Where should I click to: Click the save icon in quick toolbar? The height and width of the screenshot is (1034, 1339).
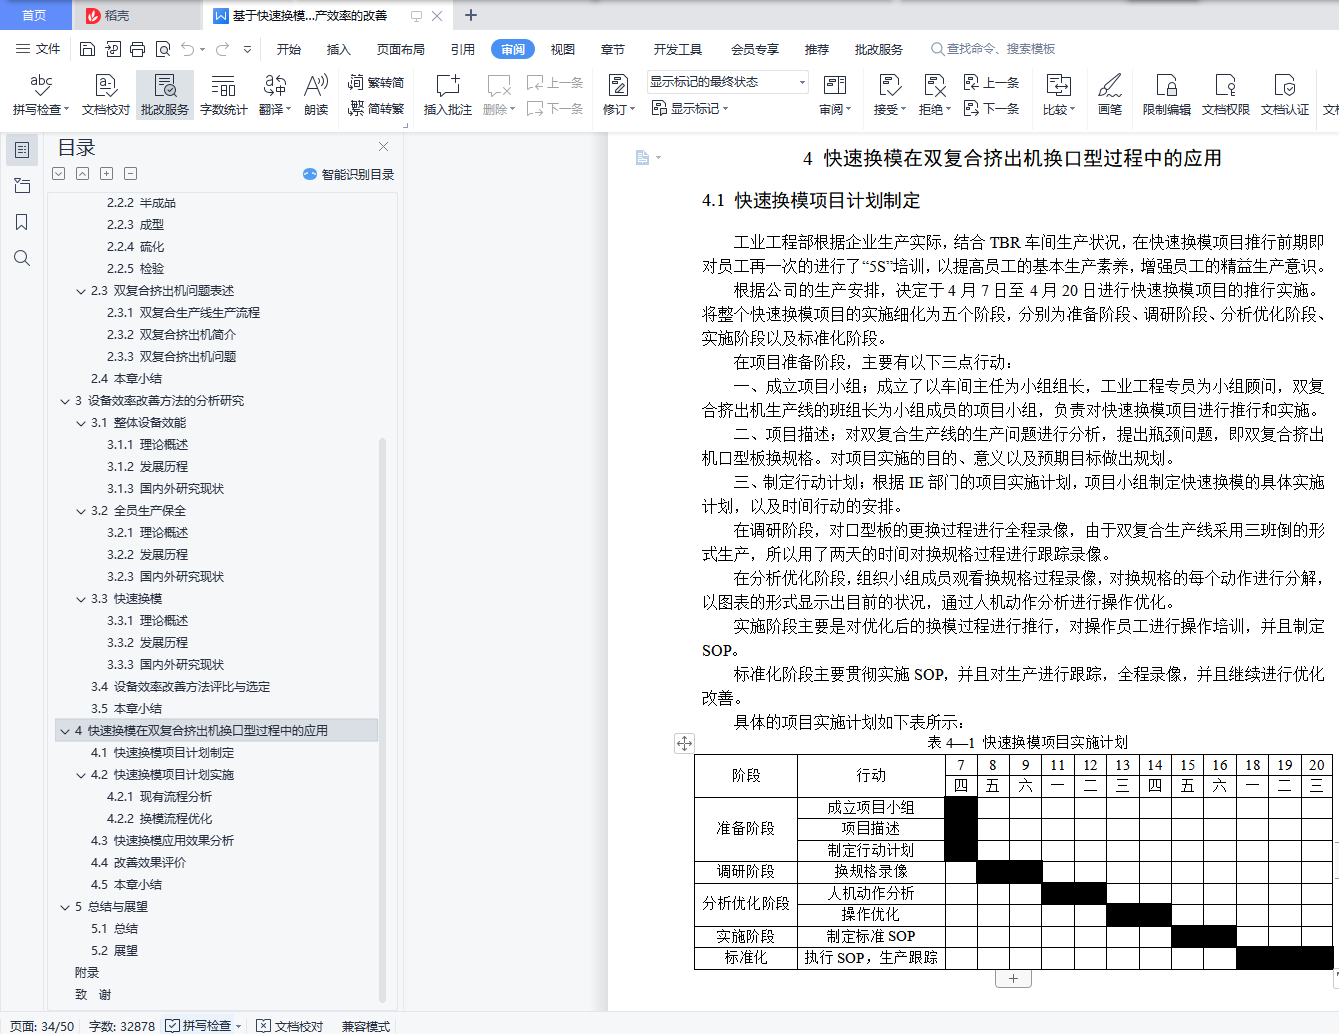tap(87, 49)
